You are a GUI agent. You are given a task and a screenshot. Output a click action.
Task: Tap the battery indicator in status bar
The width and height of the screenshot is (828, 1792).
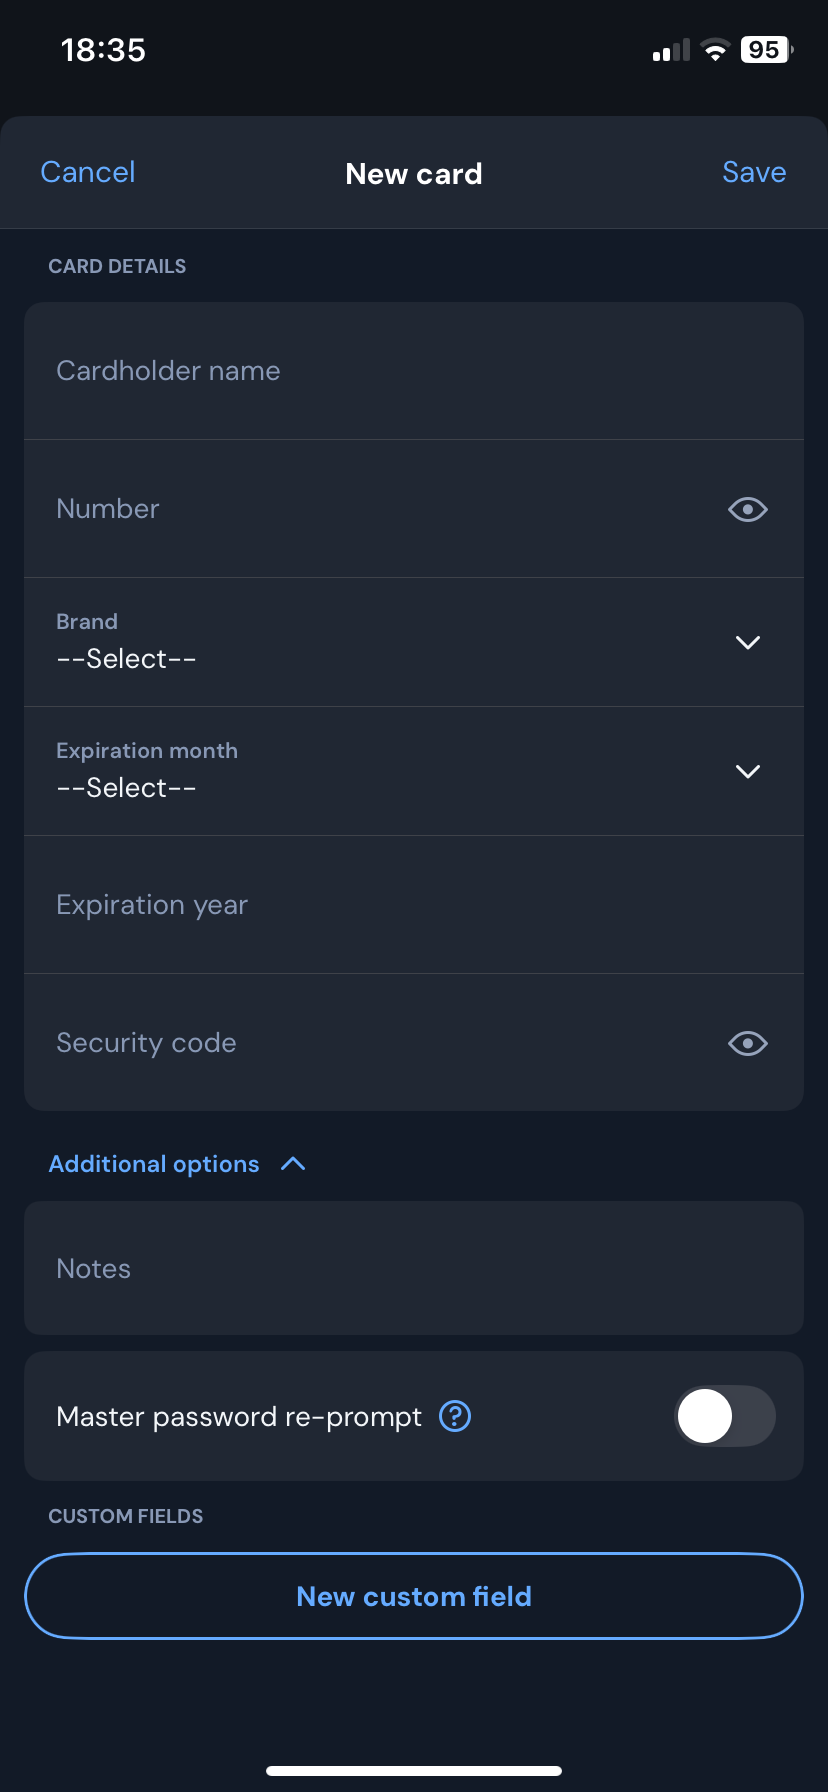pos(764,49)
